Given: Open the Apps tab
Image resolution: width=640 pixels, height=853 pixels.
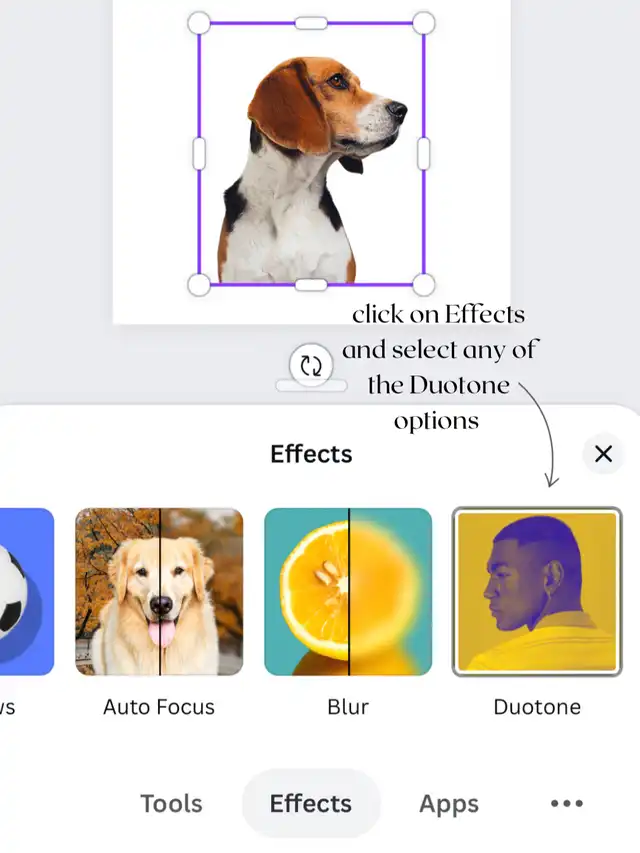Looking at the screenshot, I should tap(449, 803).
